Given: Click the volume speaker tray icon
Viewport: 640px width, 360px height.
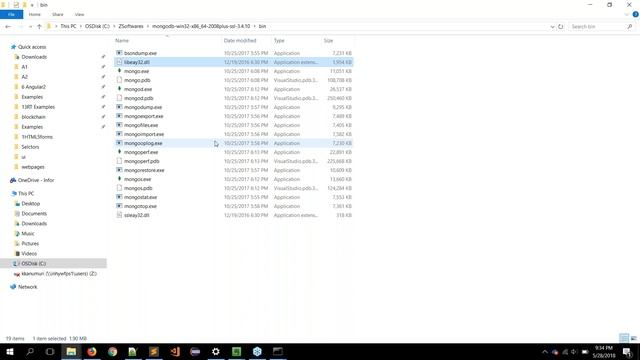Looking at the screenshot, I should pyautogui.click(x=574, y=352).
